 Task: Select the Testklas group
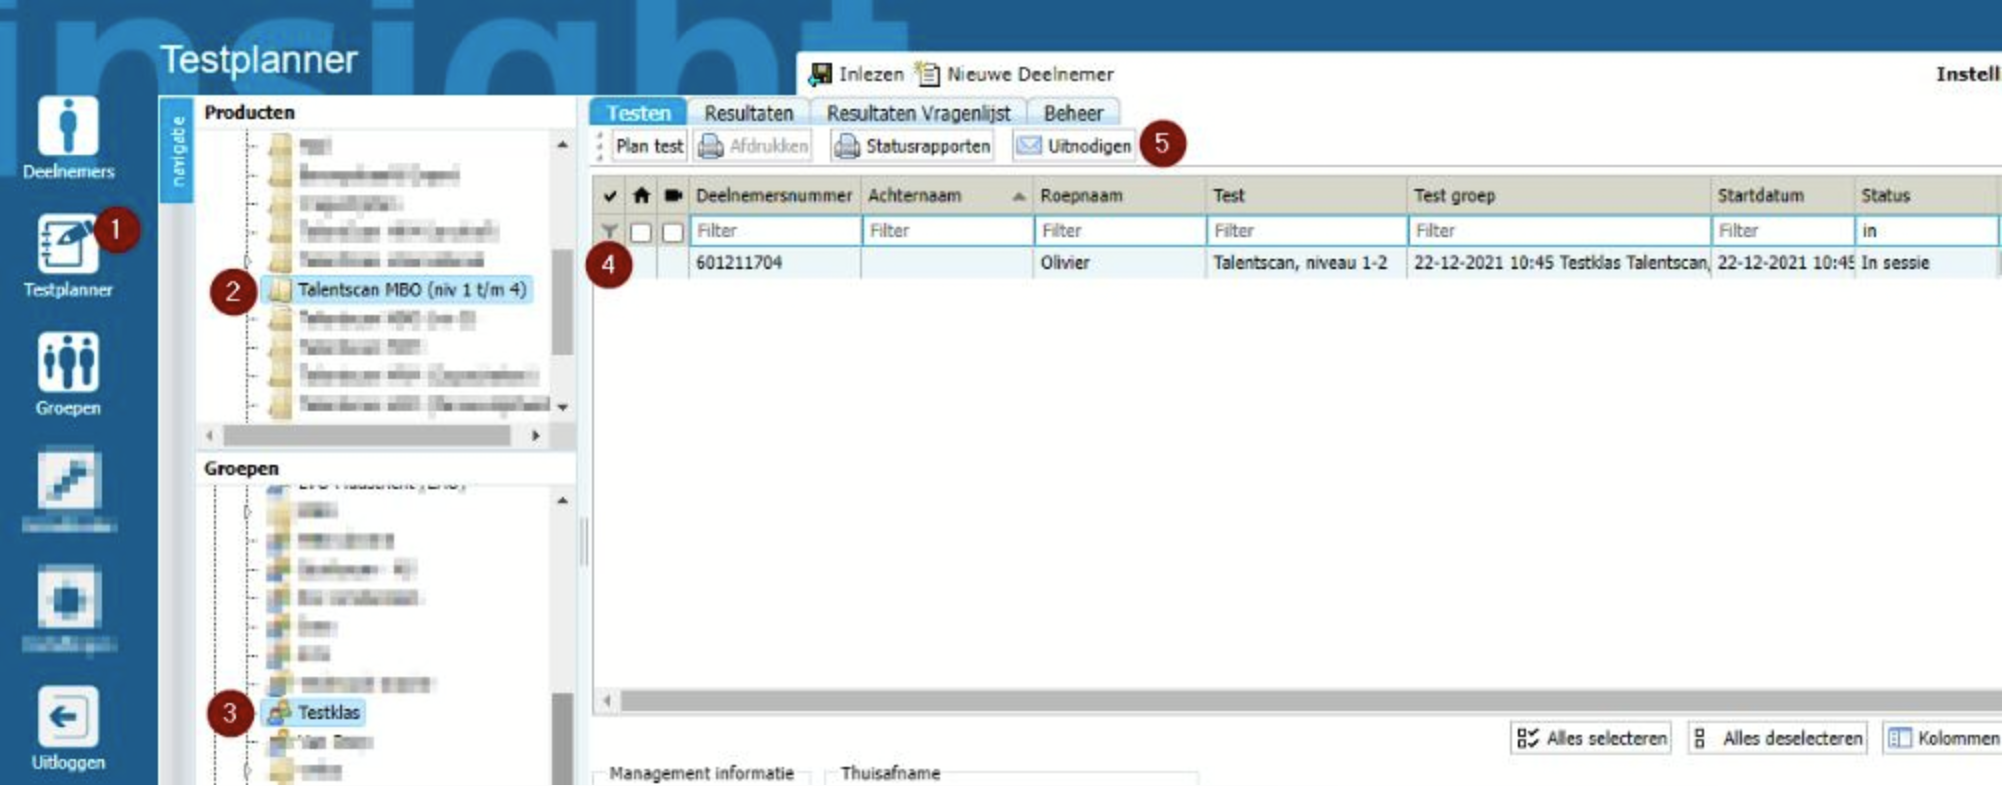point(328,713)
